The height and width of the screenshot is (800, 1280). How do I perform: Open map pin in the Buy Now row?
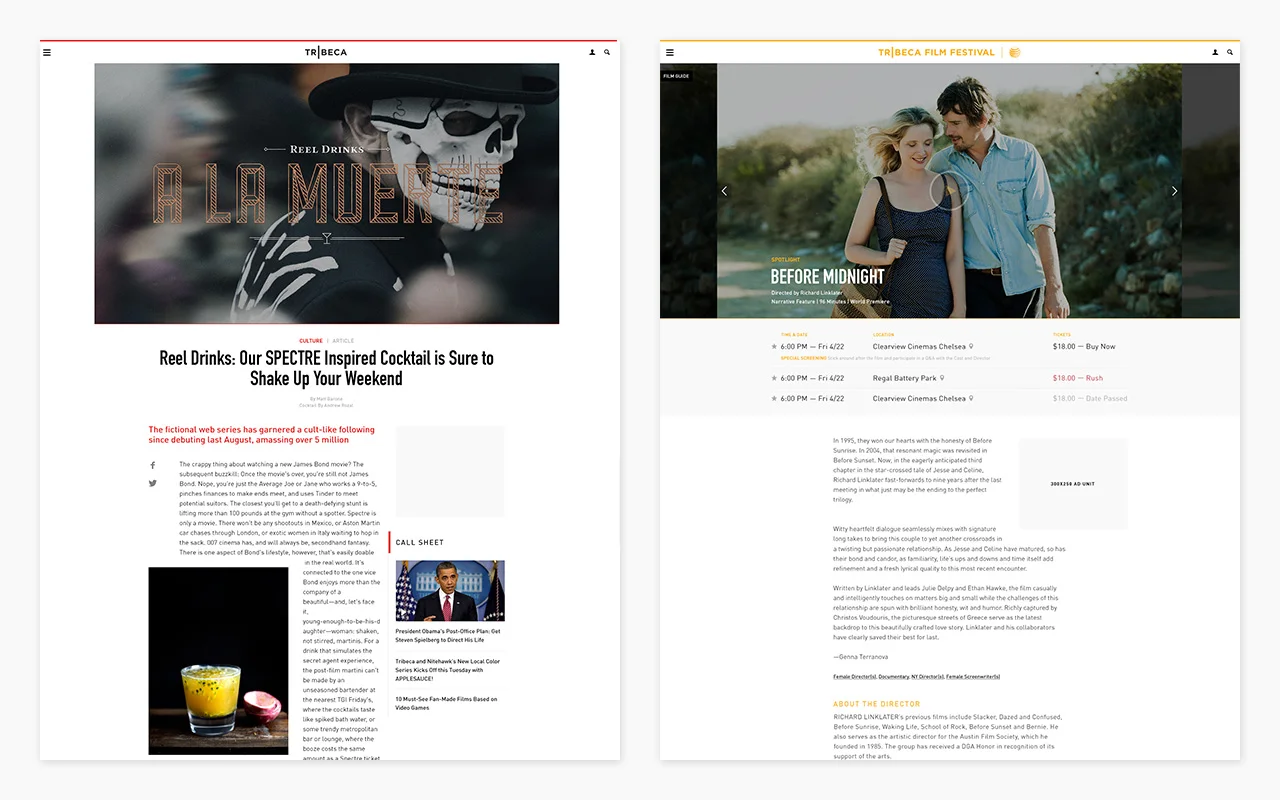tap(971, 346)
